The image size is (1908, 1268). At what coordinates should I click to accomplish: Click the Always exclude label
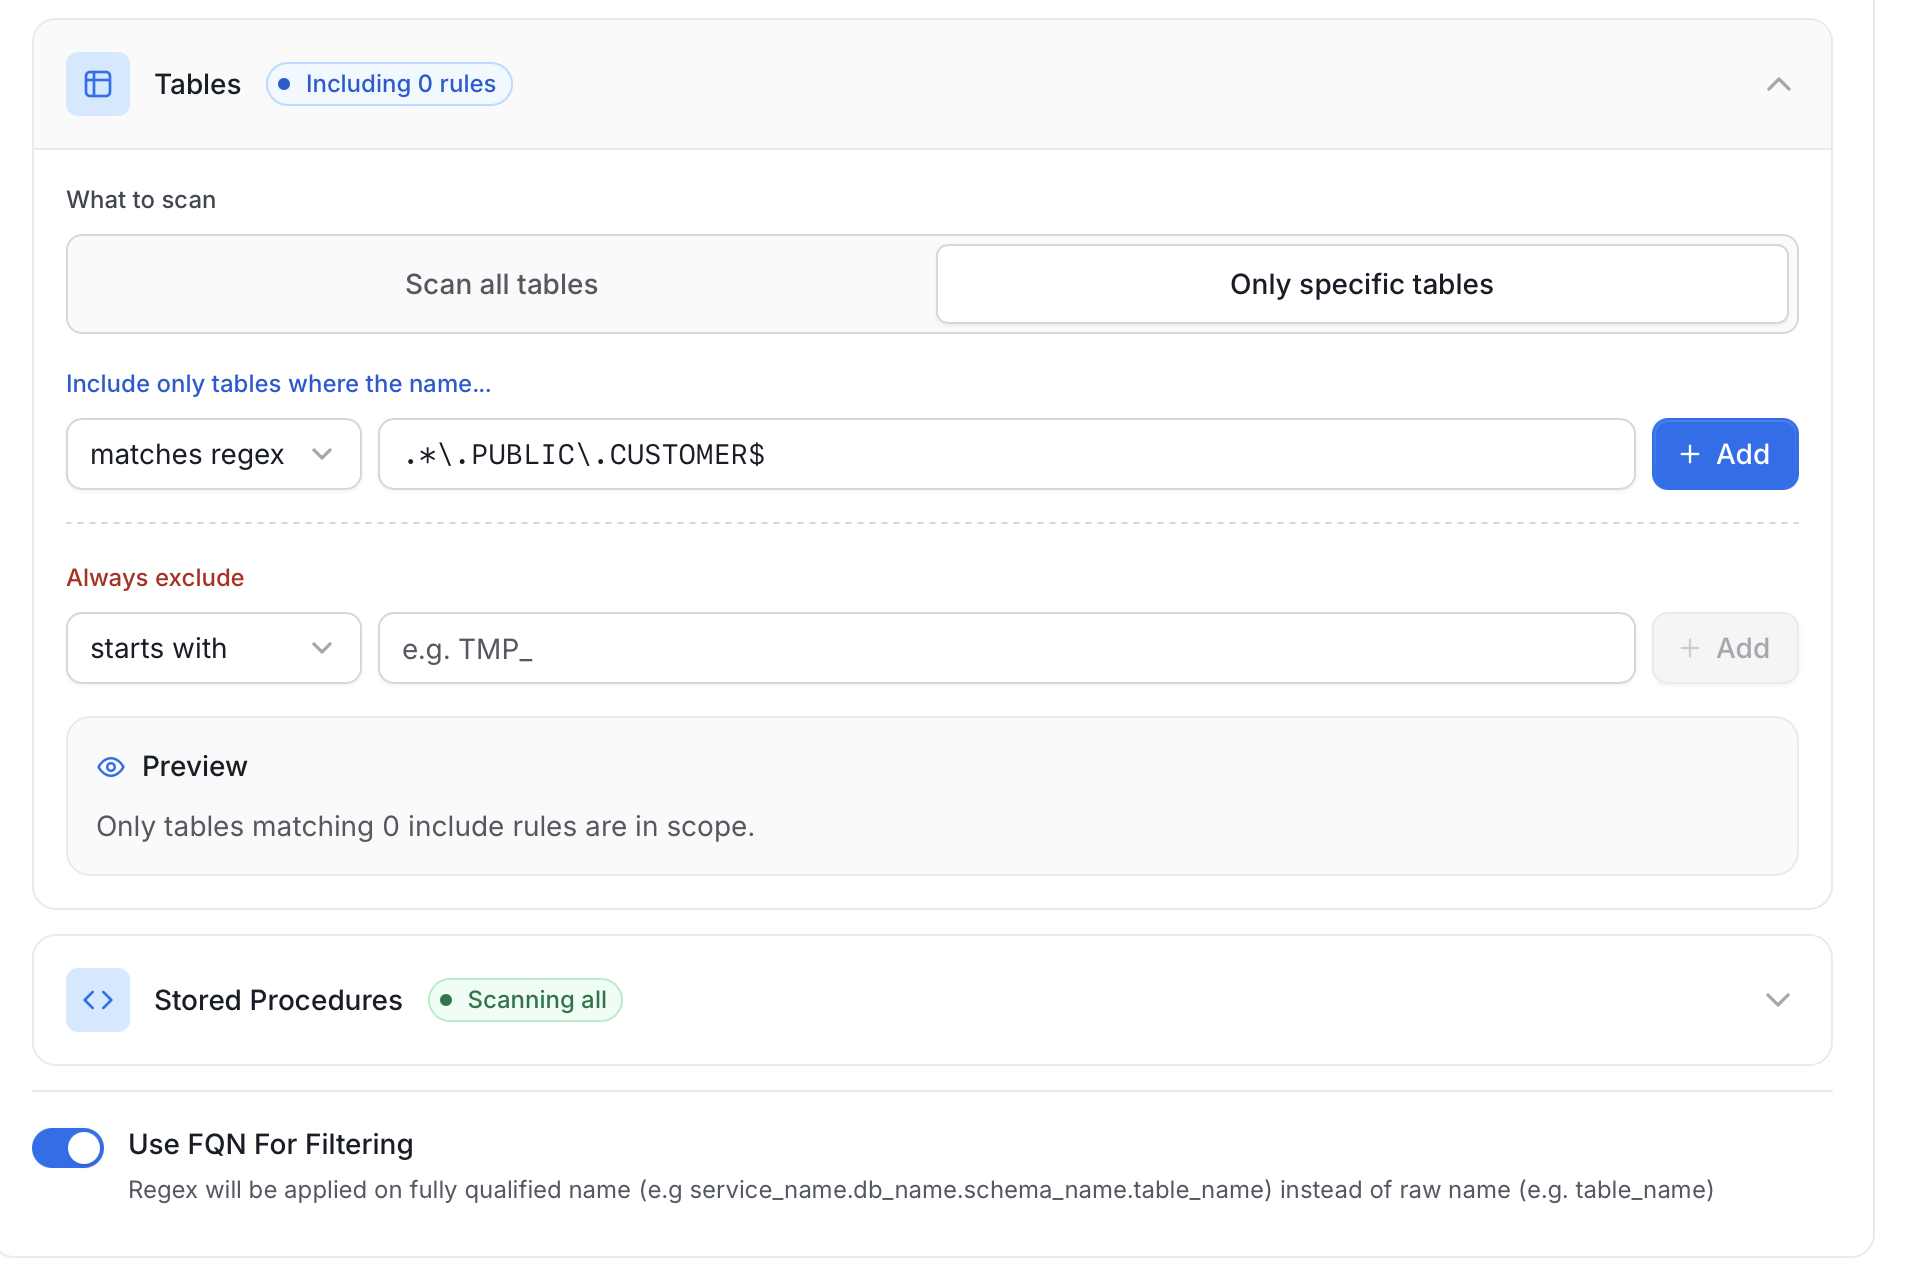[x=155, y=578]
